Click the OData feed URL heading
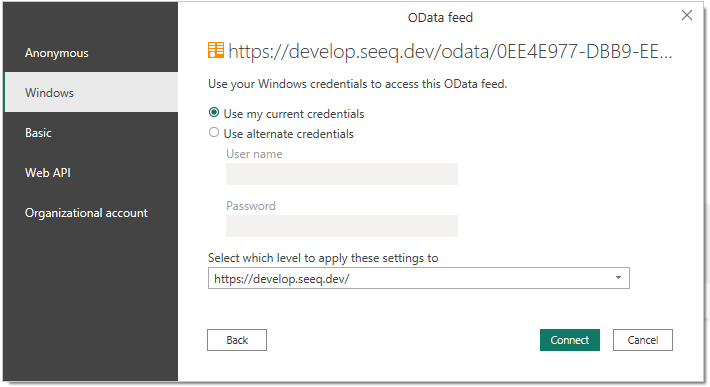 tap(450, 51)
